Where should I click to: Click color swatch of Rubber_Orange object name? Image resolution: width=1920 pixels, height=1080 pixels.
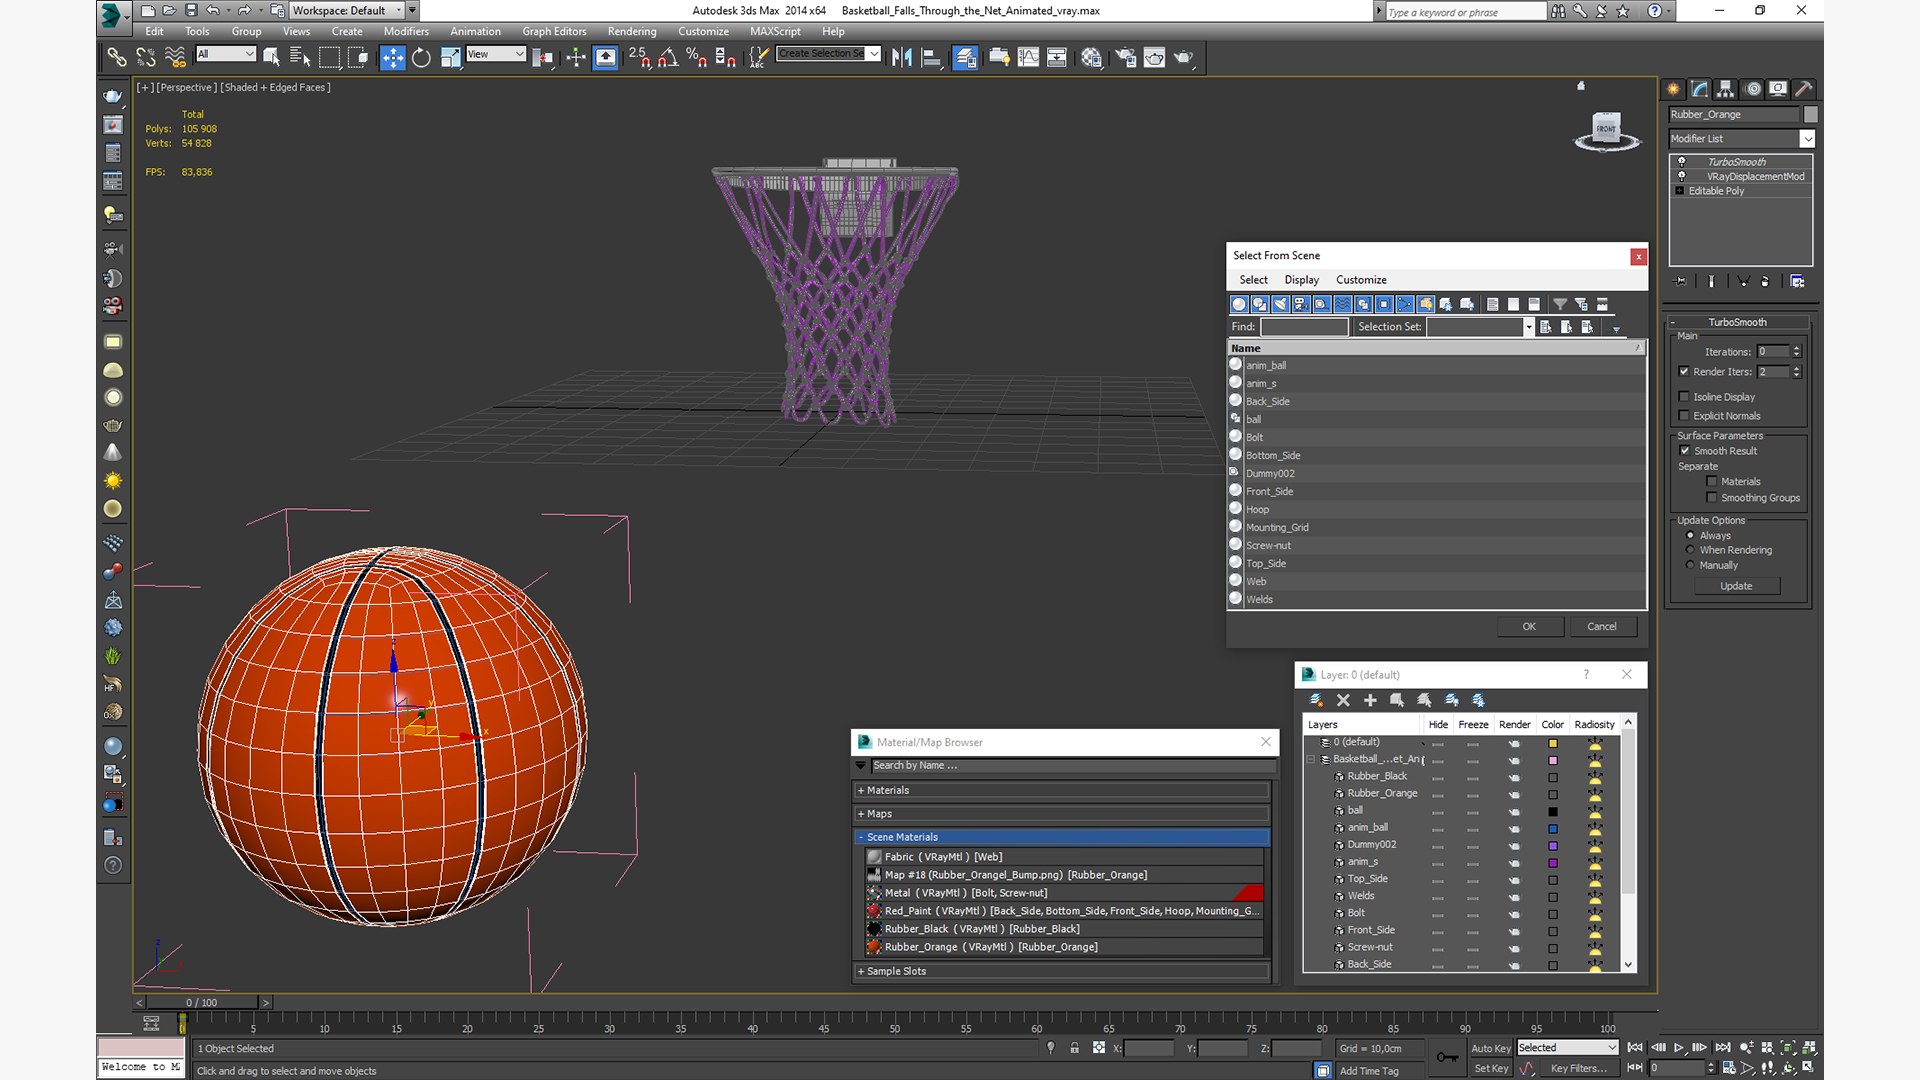[1810, 114]
